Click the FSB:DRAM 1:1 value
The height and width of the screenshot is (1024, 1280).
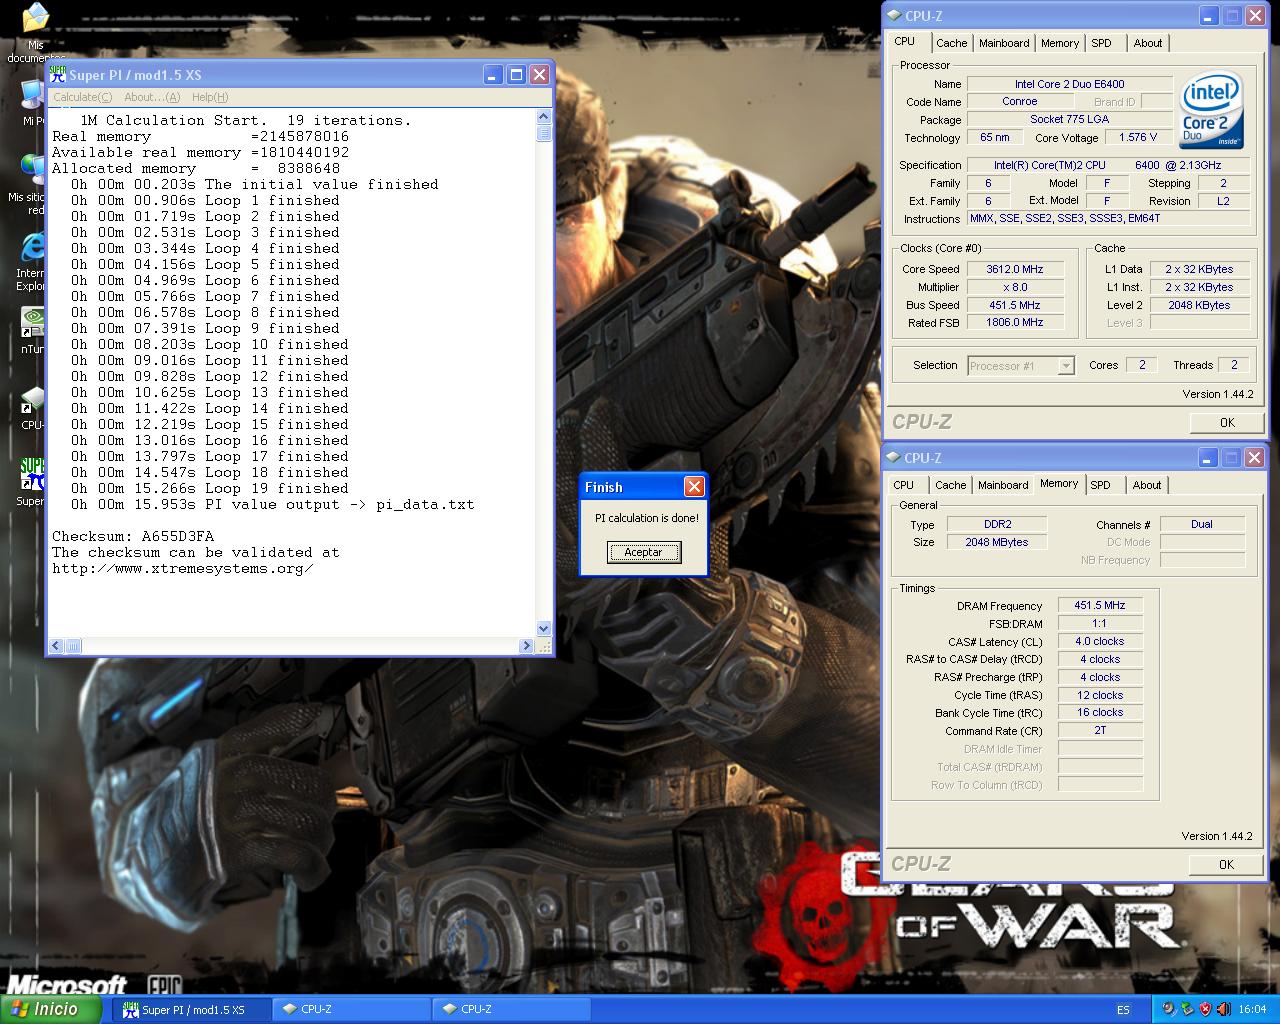pos(1100,624)
